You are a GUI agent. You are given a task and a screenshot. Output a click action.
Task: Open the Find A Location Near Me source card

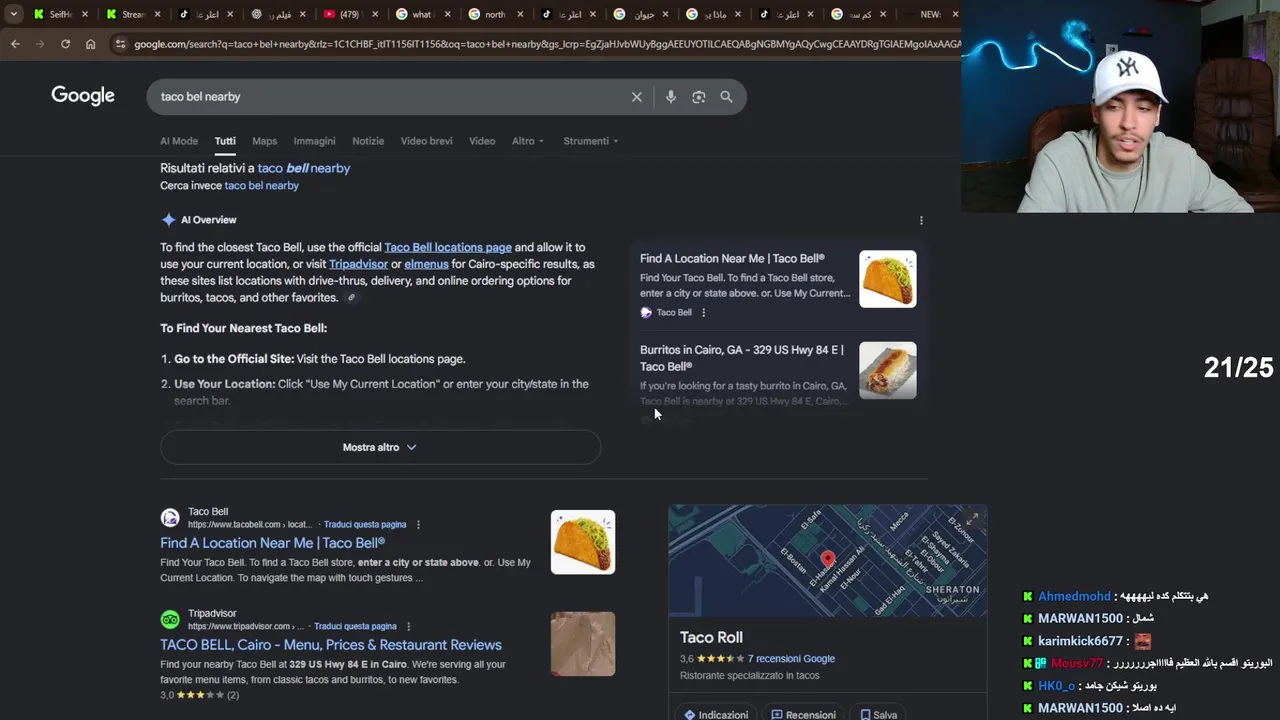pos(732,258)
